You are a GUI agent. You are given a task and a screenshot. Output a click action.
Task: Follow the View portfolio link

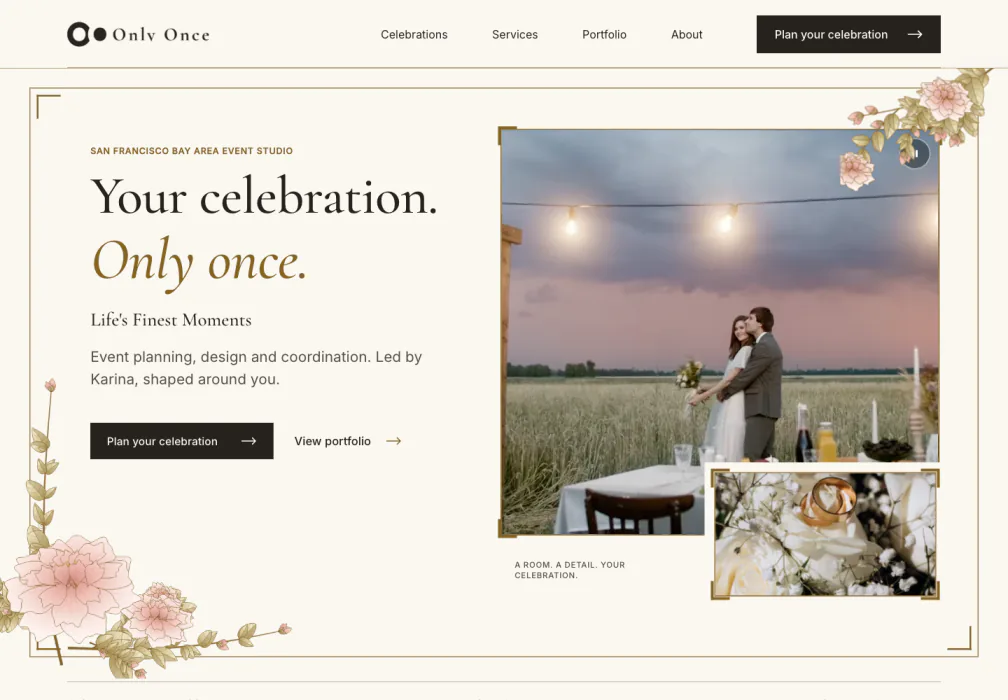(348, 441)
